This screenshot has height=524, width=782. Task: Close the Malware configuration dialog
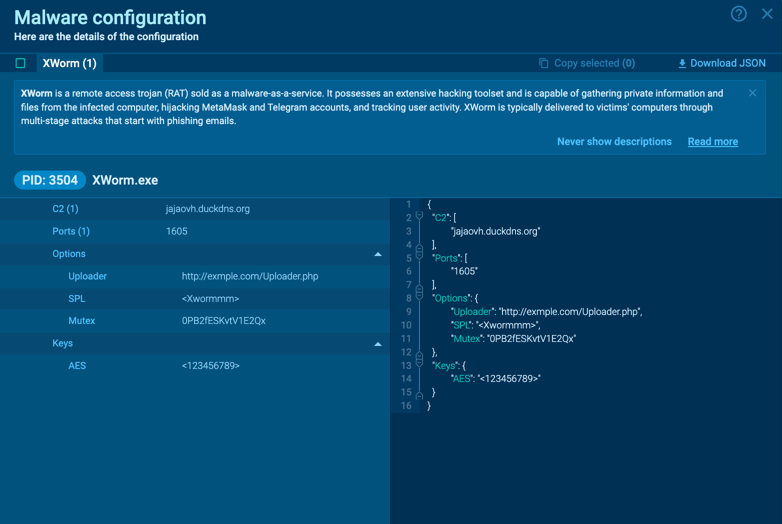(x=767, y=14)
